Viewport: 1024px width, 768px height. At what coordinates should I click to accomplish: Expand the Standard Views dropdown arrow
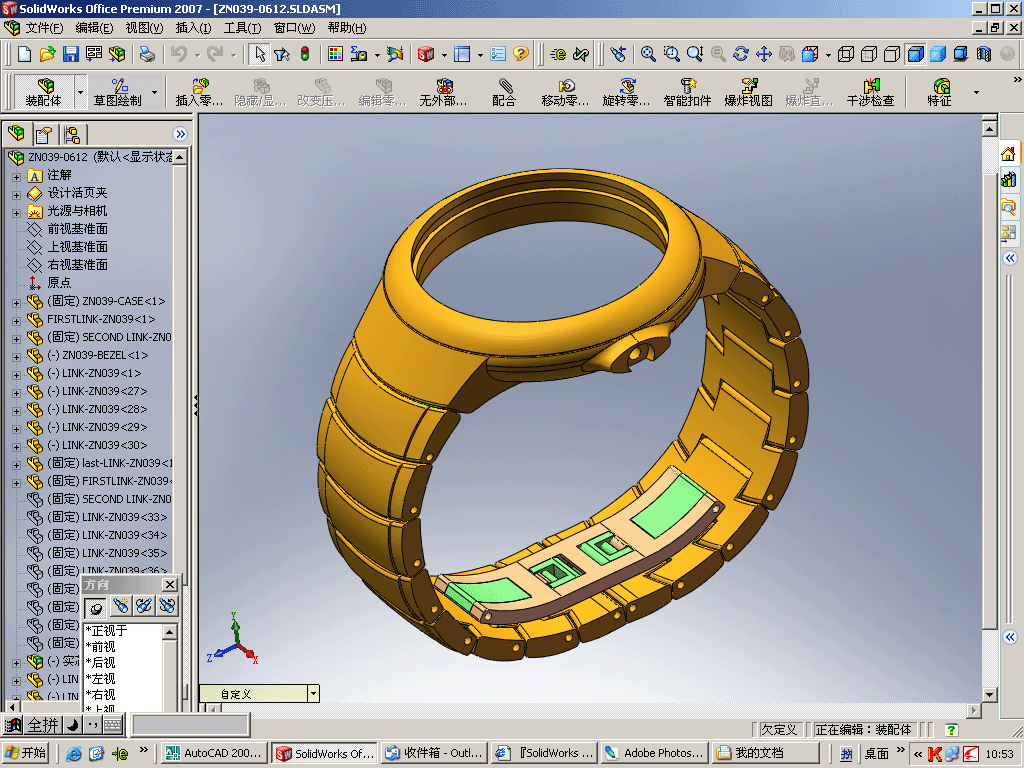point(828,55)
